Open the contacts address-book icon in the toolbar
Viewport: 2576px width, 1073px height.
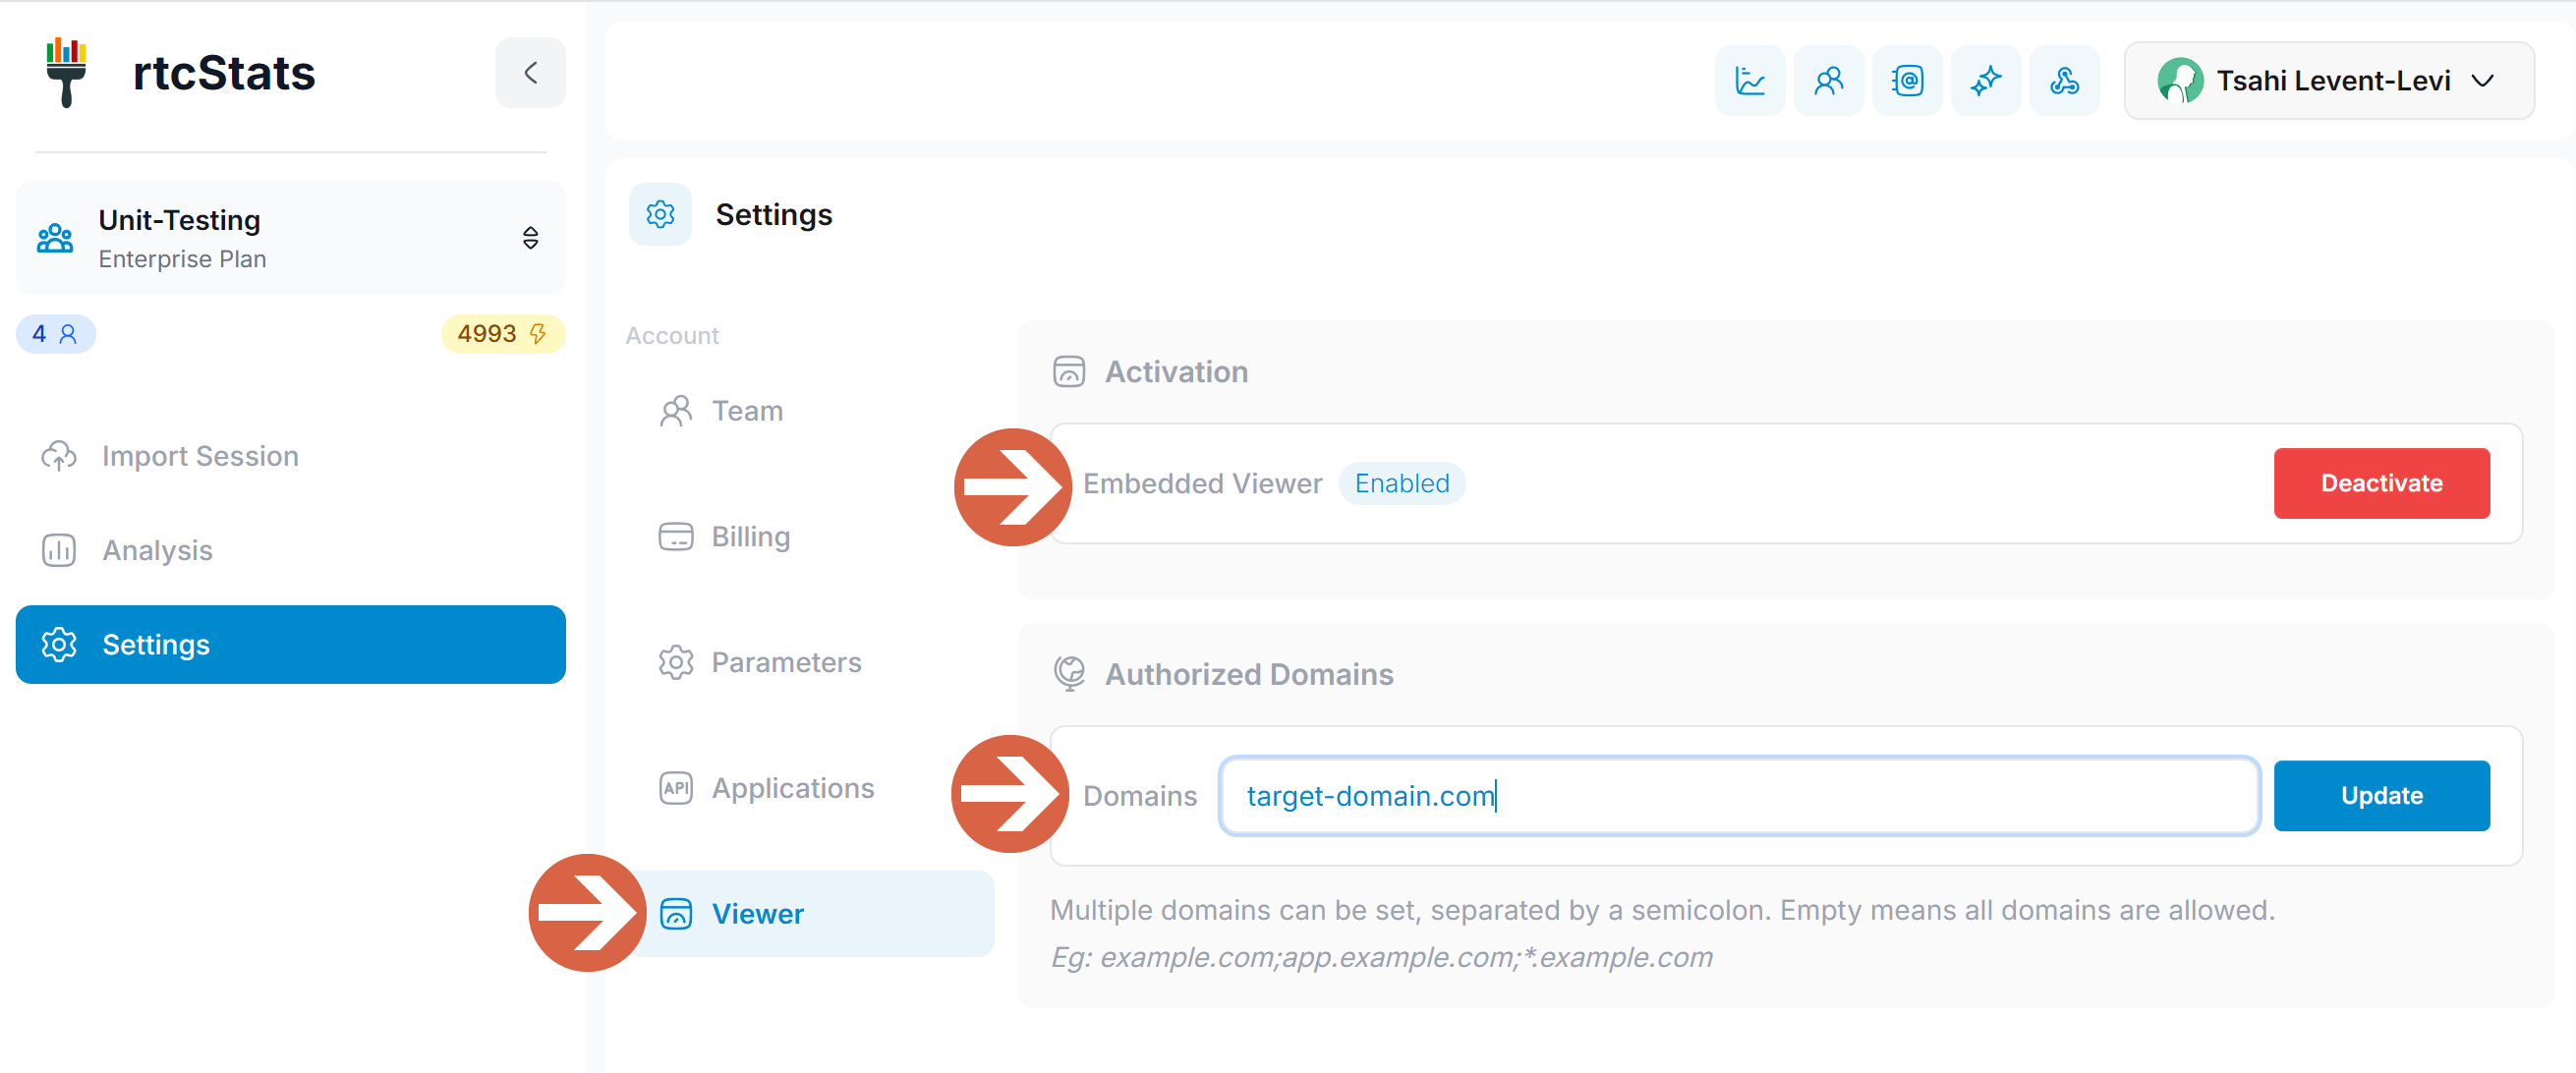[1907, 80]
